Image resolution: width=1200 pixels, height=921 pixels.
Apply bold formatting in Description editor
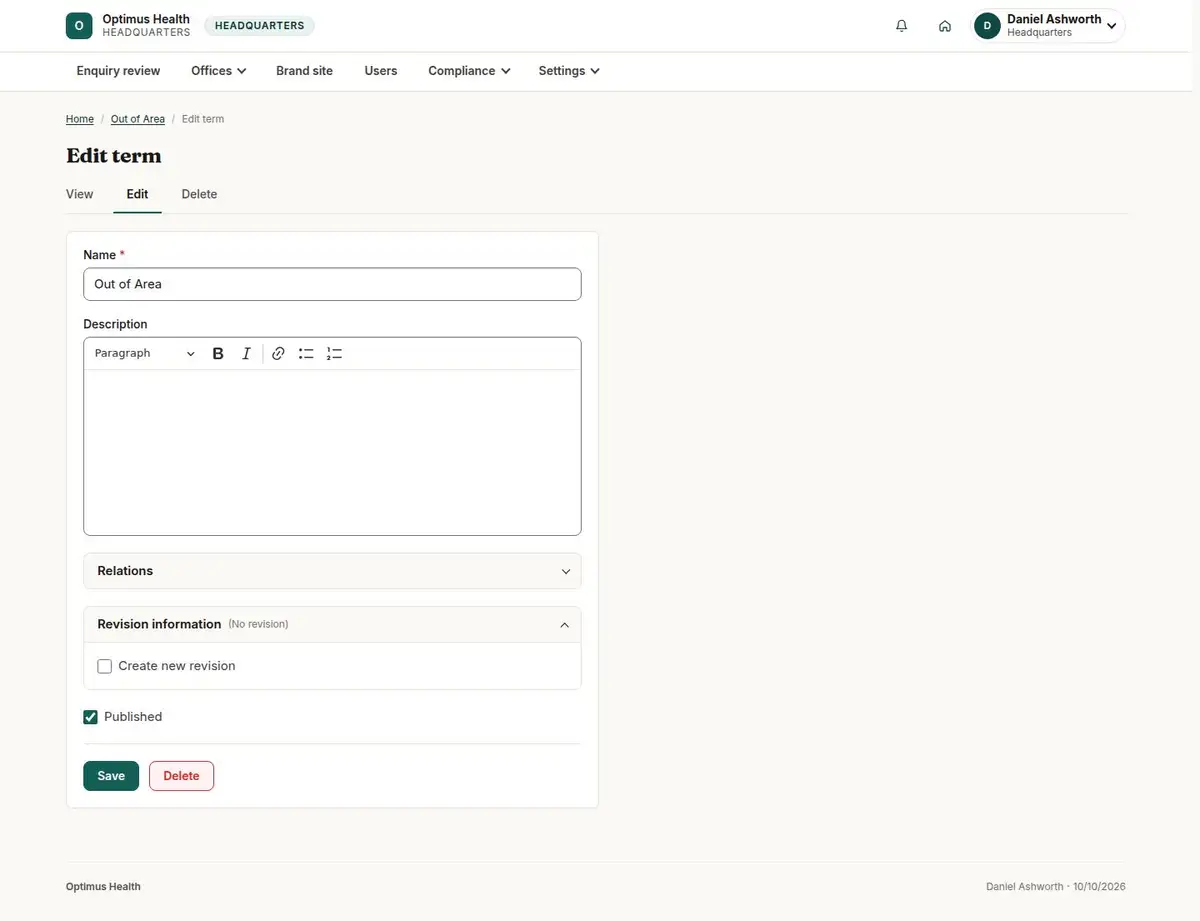[x=218, y=354]
